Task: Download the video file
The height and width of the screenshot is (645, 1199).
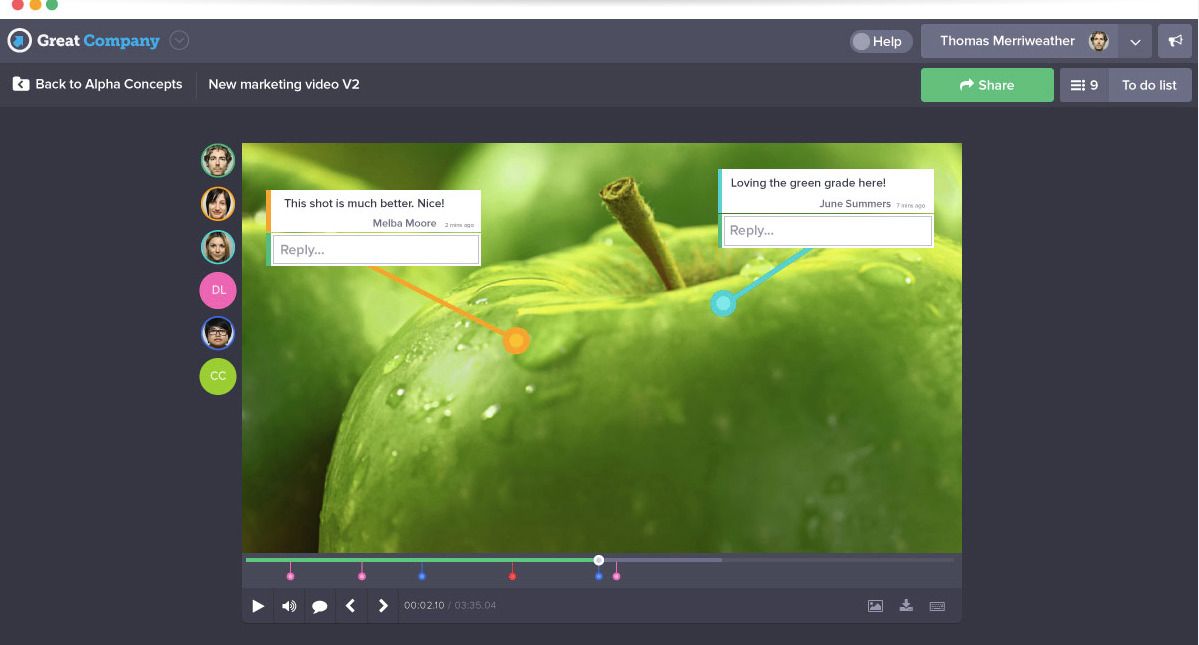Action: pyautogui.click(x=905, y=605)
